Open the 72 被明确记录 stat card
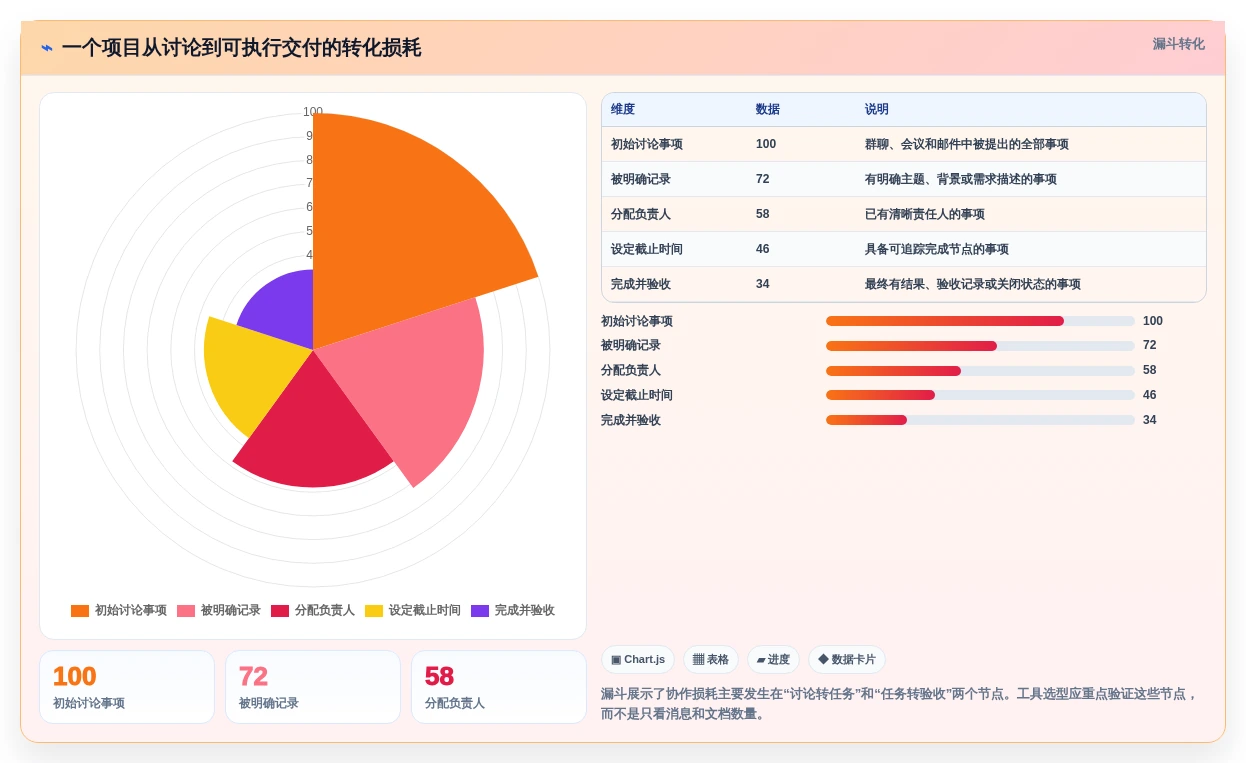 (x=313, y=687)
